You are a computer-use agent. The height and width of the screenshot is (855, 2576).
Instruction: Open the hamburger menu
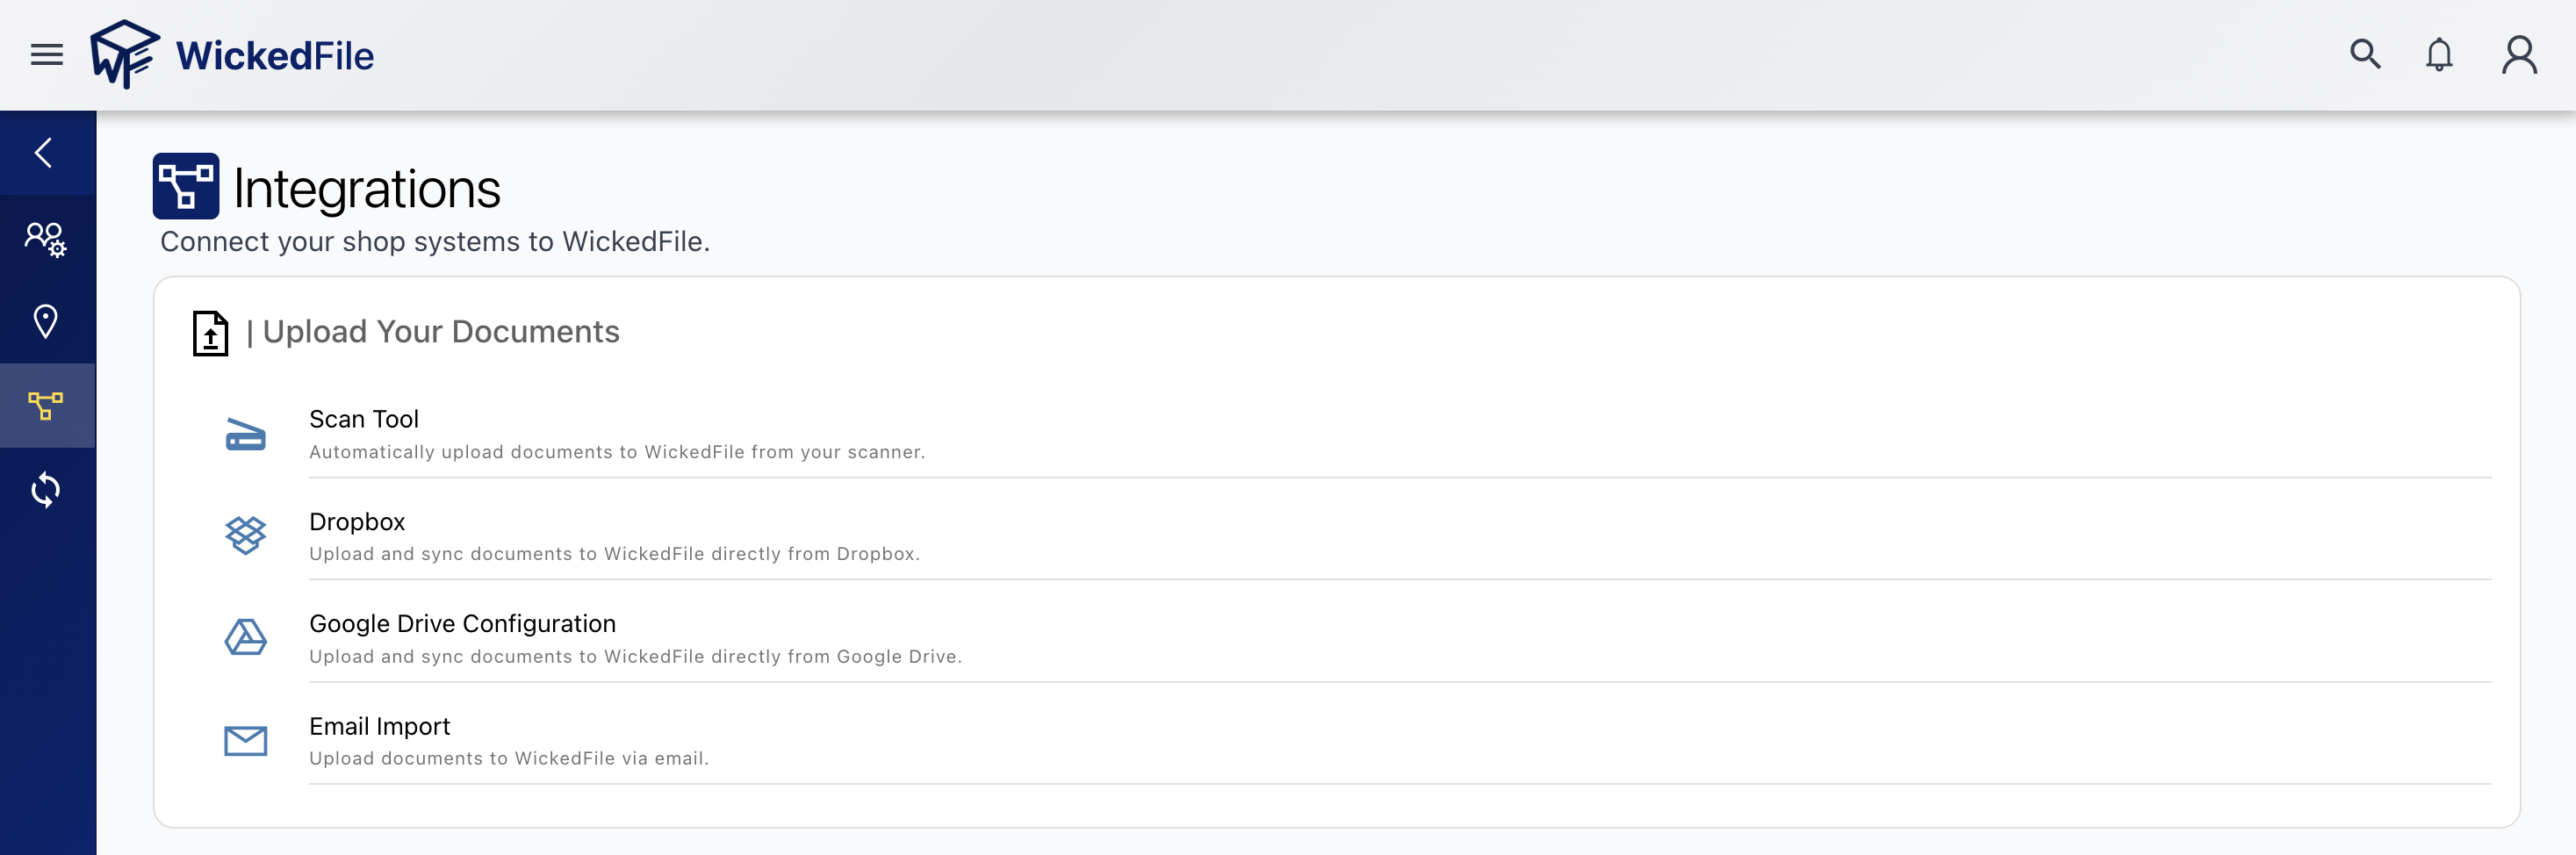tap(44, 55)
